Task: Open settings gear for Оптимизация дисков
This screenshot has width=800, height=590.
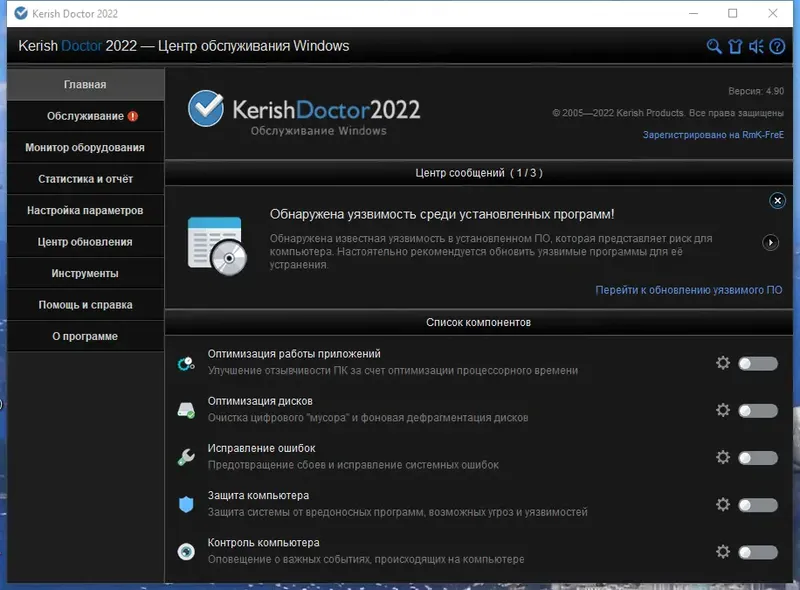Action: pyautogui.click(x=723, y=410)
